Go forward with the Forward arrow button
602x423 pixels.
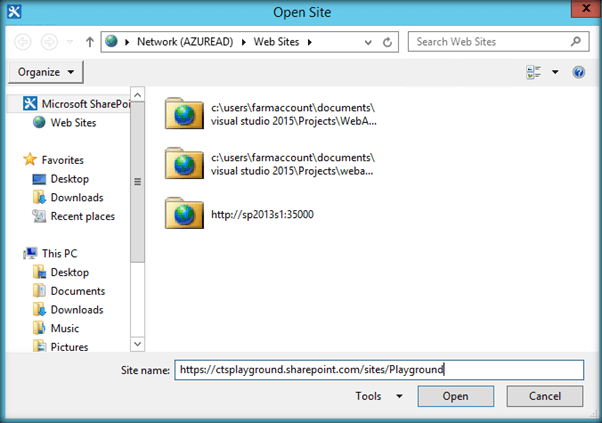coord(49,42)
